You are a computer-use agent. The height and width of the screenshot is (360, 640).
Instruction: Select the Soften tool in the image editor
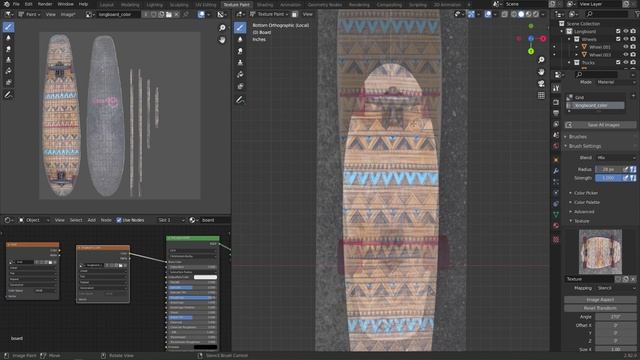8,38
